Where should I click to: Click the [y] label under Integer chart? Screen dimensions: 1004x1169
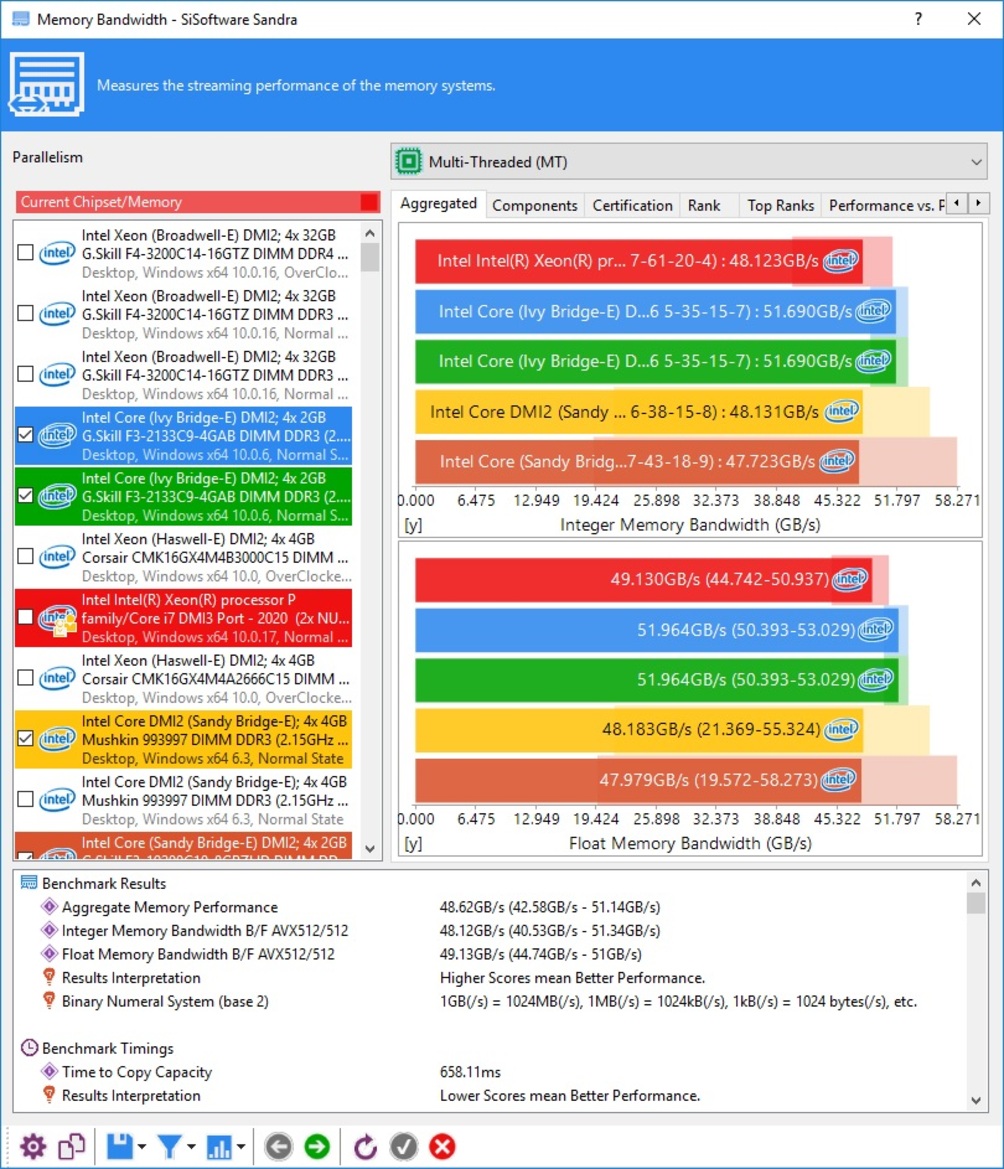pyautogui.click(x=412, y=525)
